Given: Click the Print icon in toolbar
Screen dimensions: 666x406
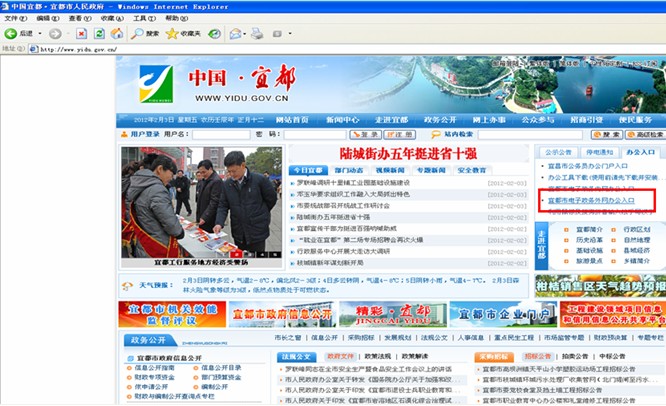Looking at the screenshot, I should 256,33.
